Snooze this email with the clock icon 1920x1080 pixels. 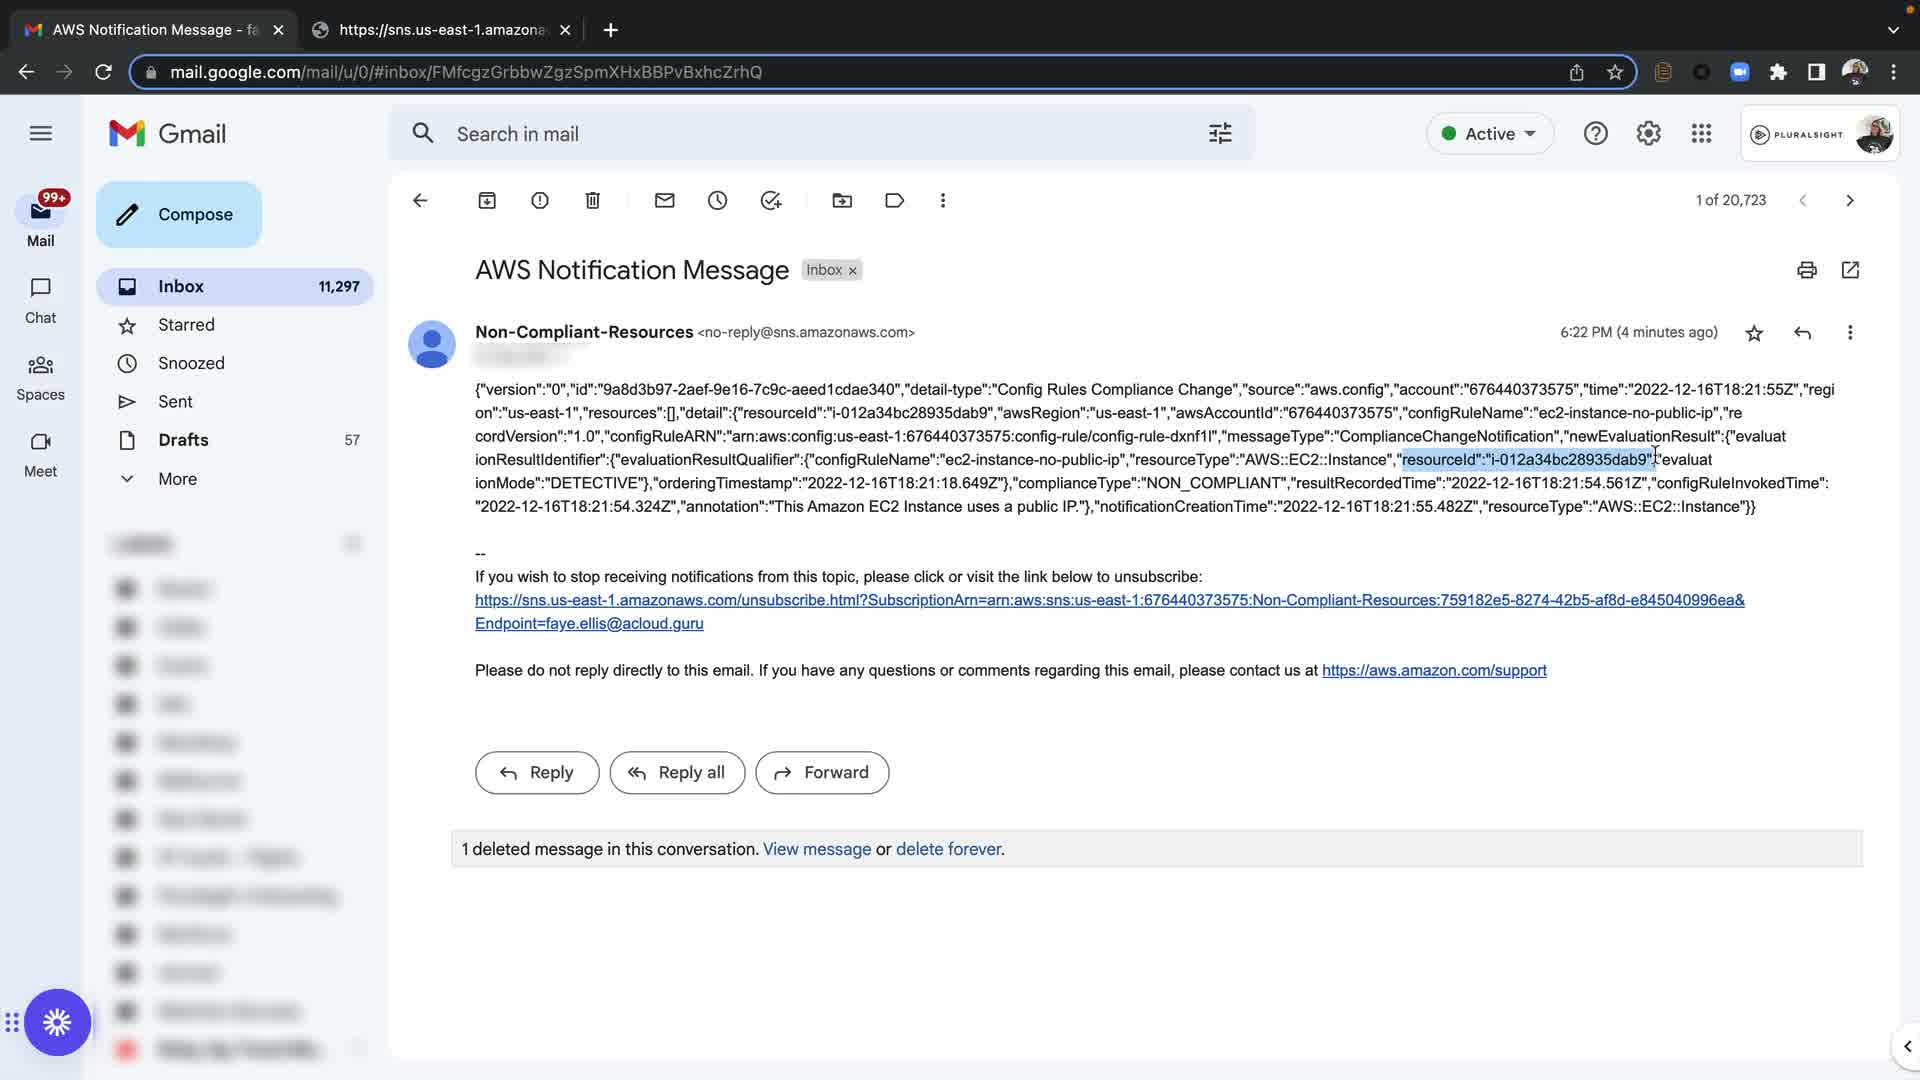pos(718,201)
